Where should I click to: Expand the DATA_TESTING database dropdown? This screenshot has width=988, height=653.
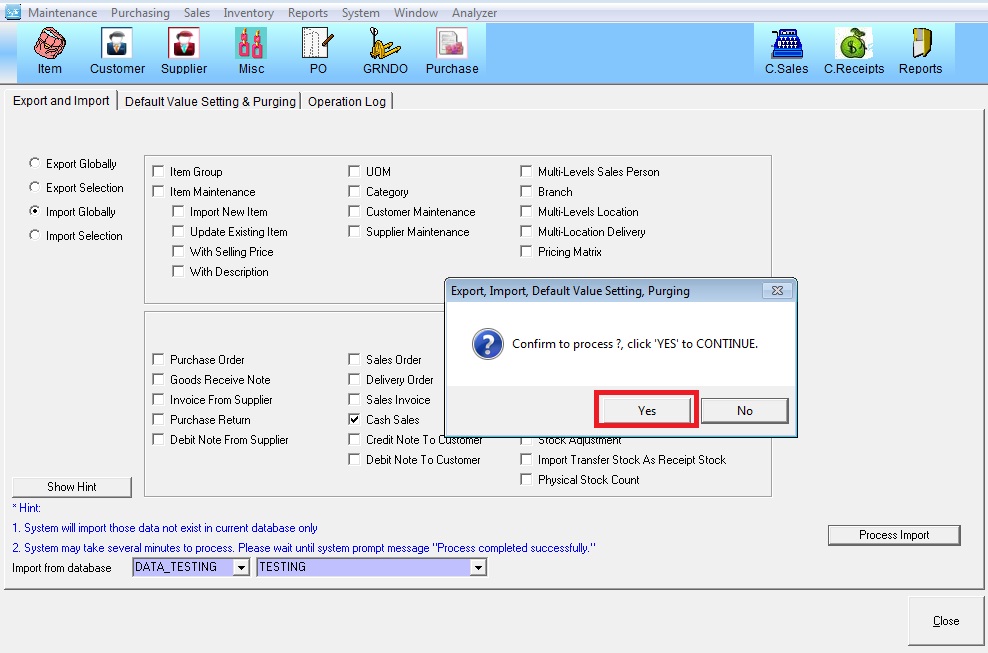(x=240, y=568)
